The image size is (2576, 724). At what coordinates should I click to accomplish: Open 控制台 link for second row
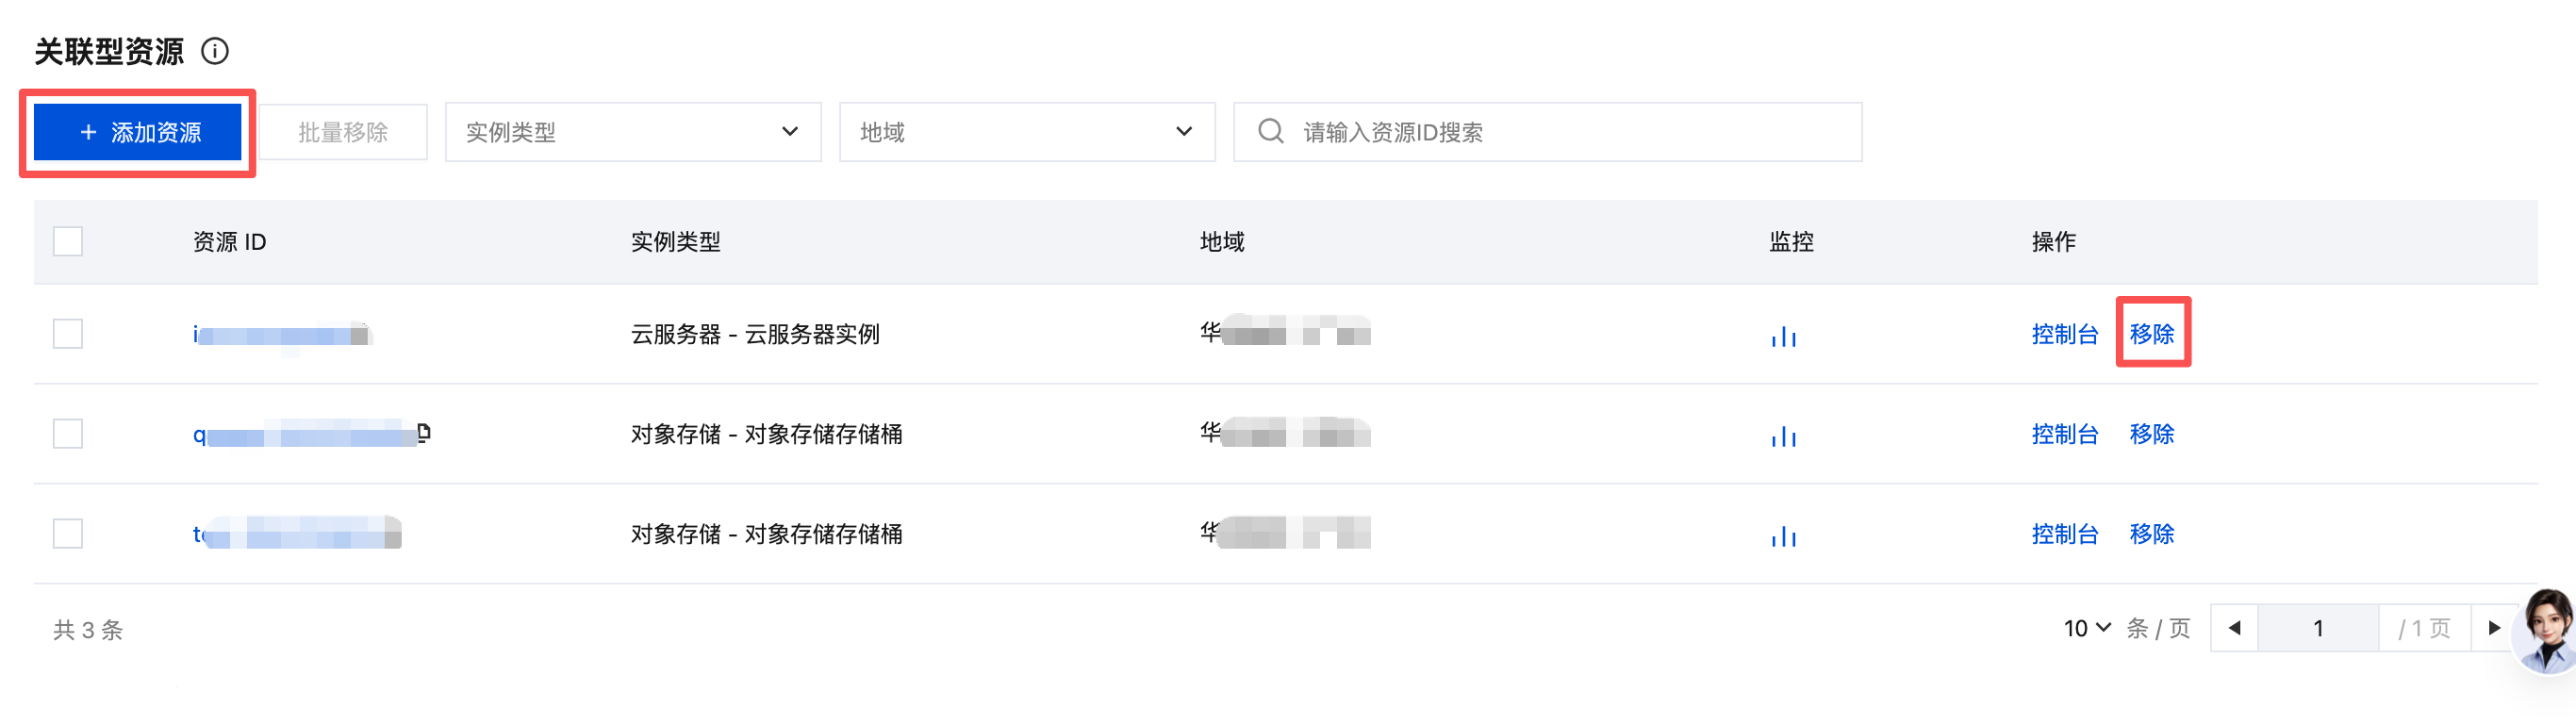pos(2064,434)
